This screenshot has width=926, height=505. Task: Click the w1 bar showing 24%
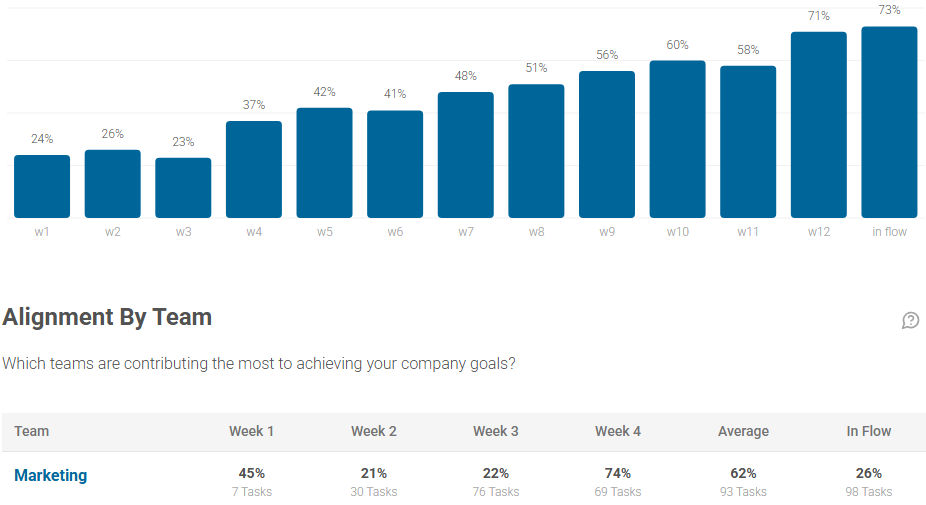(42, 187)
